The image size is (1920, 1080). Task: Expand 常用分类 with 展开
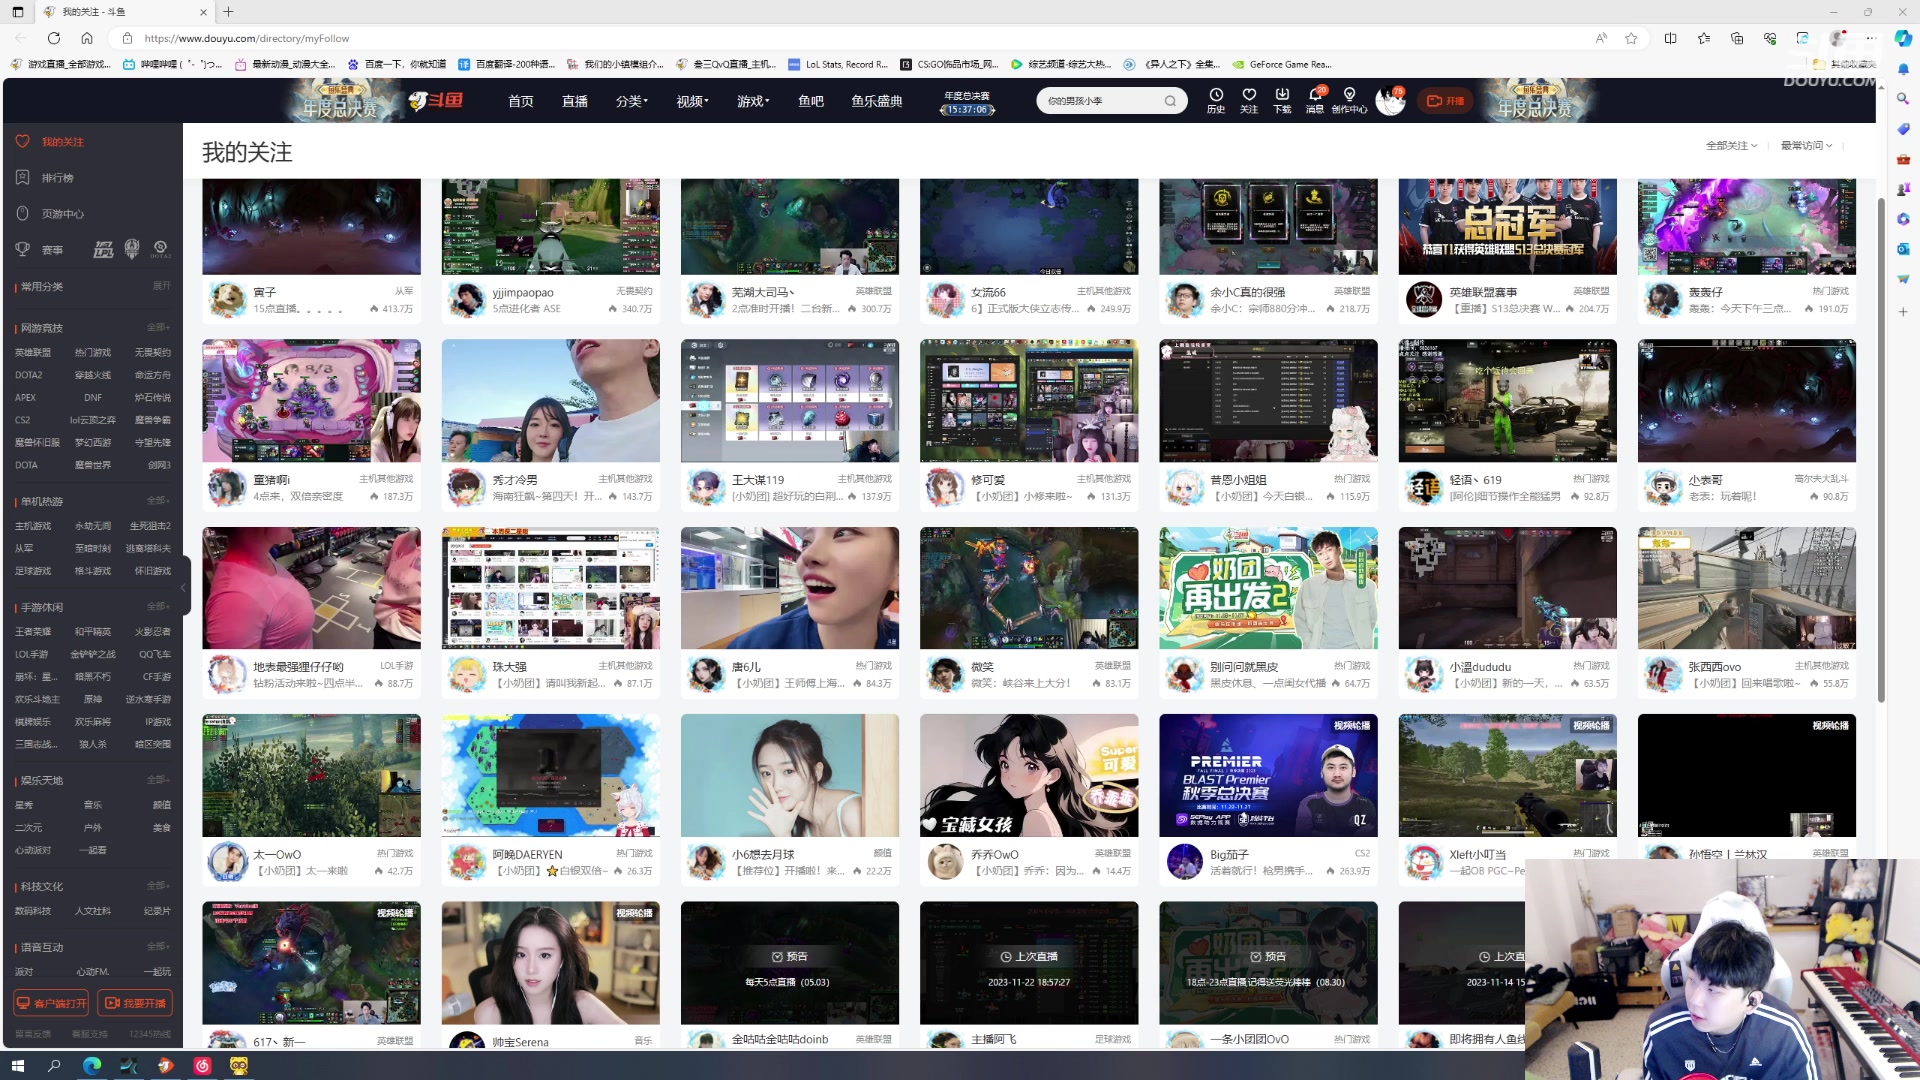tap(161, 286)
